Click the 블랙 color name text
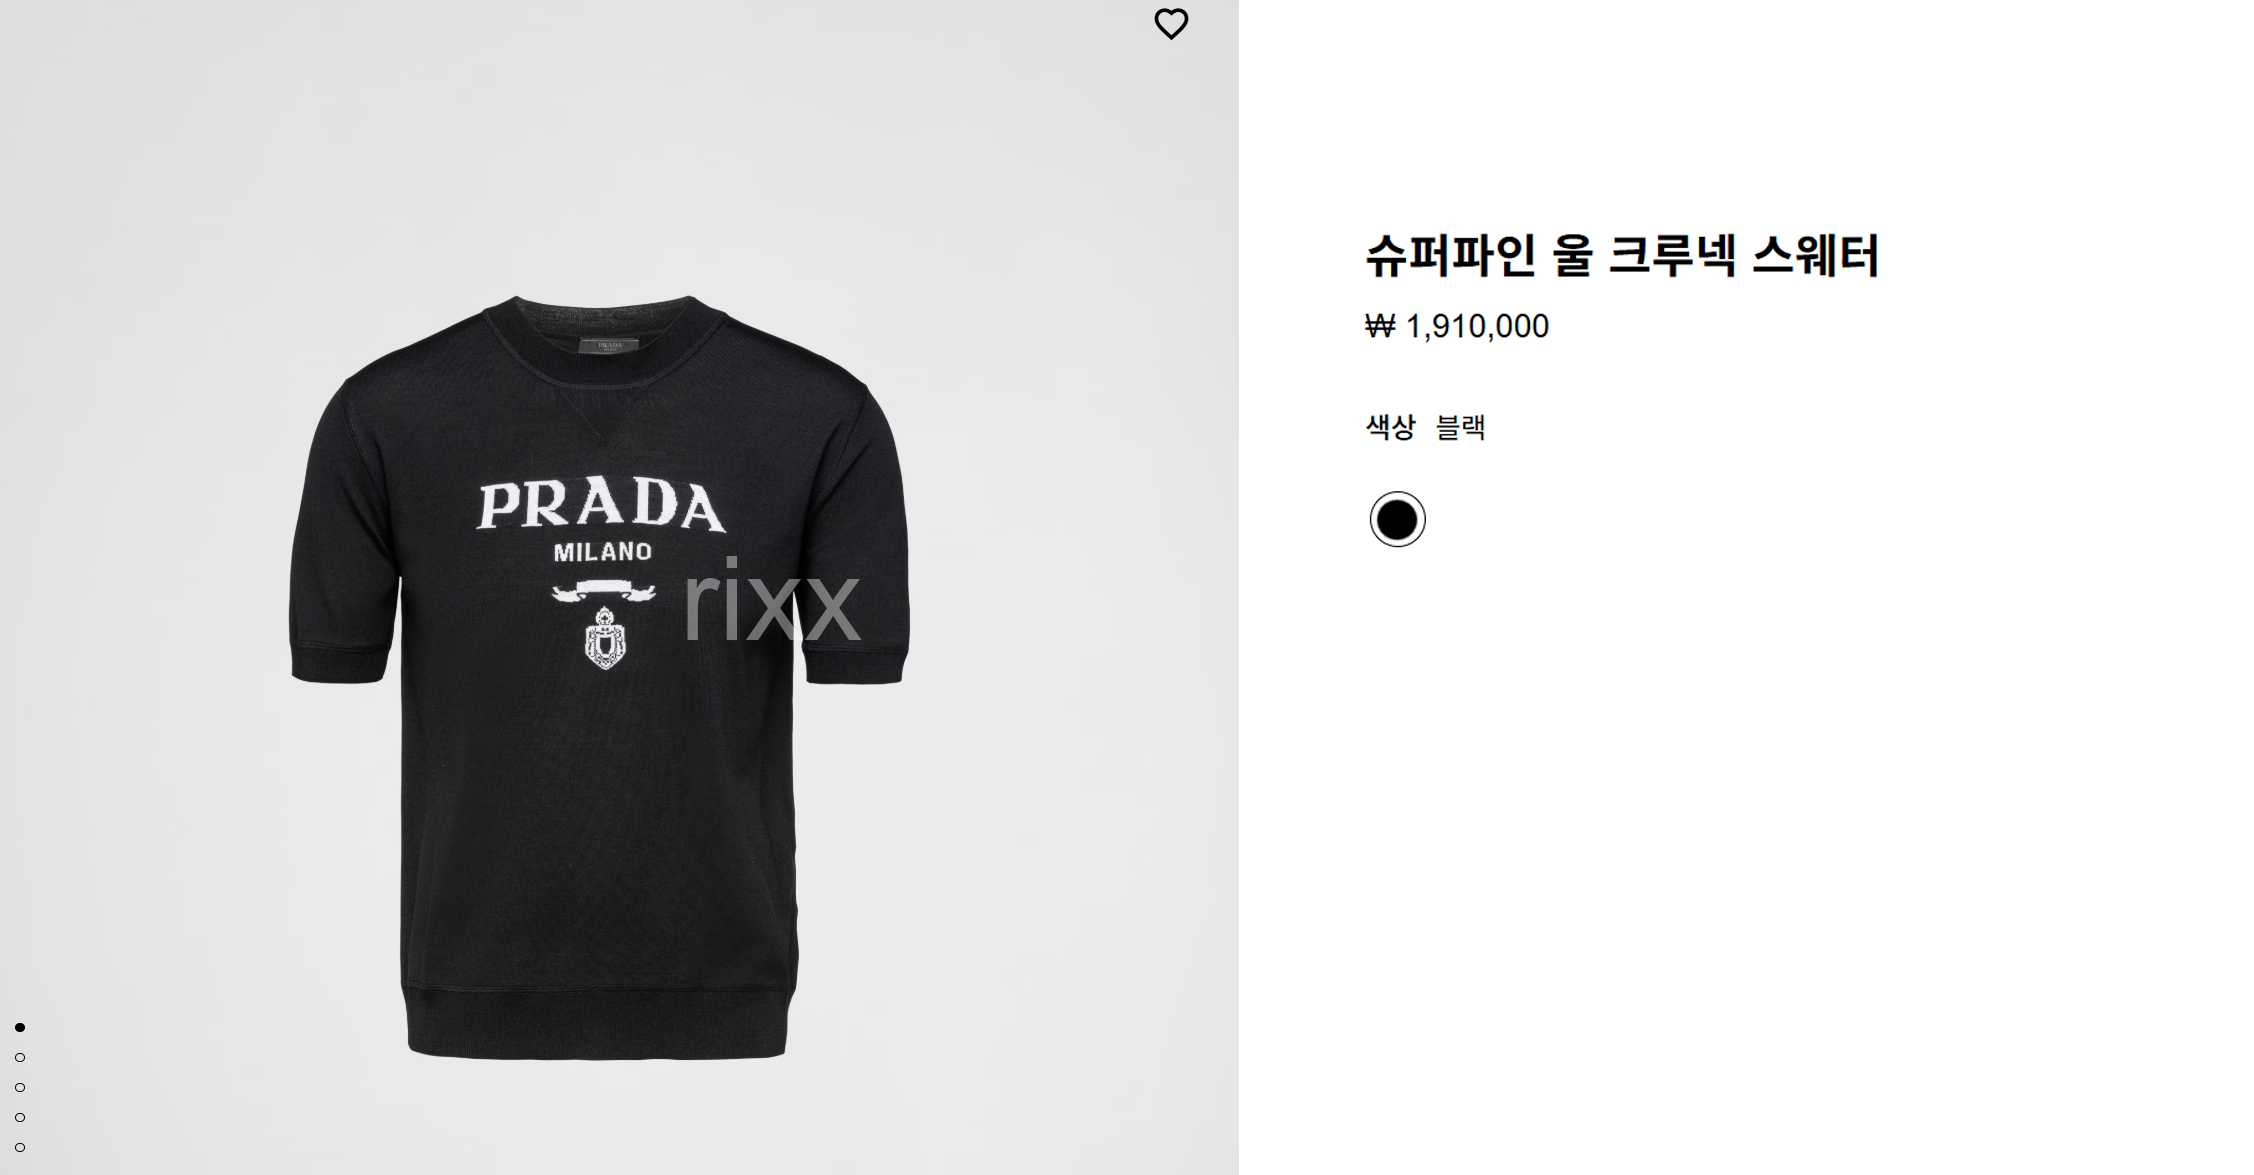This screenshot has height=1175, width=2254. click(1460, 427)
